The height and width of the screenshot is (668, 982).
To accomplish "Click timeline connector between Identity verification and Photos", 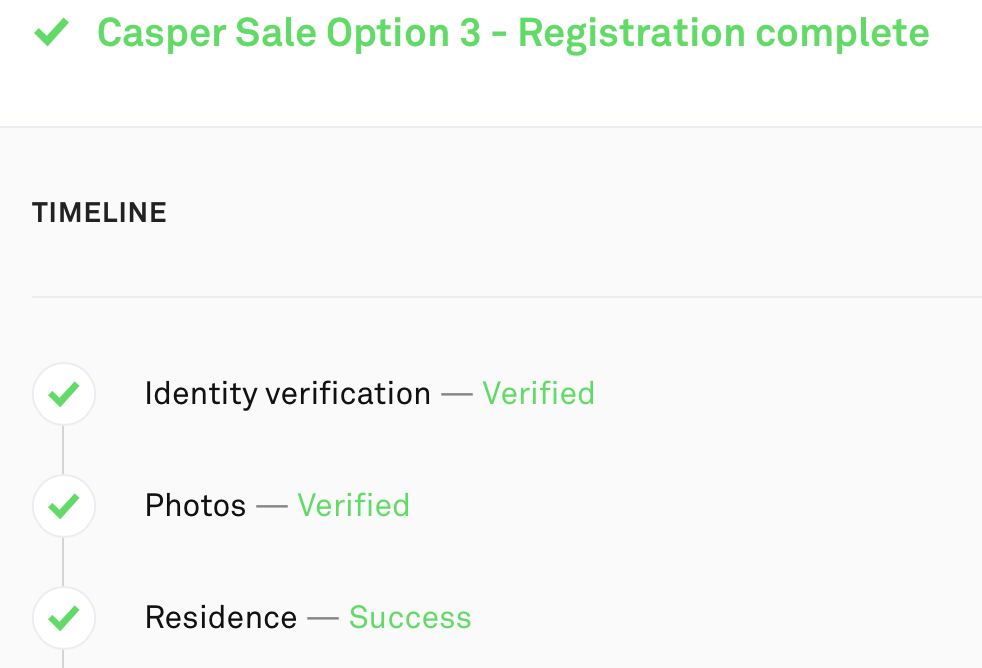I will tap(63, 450).
